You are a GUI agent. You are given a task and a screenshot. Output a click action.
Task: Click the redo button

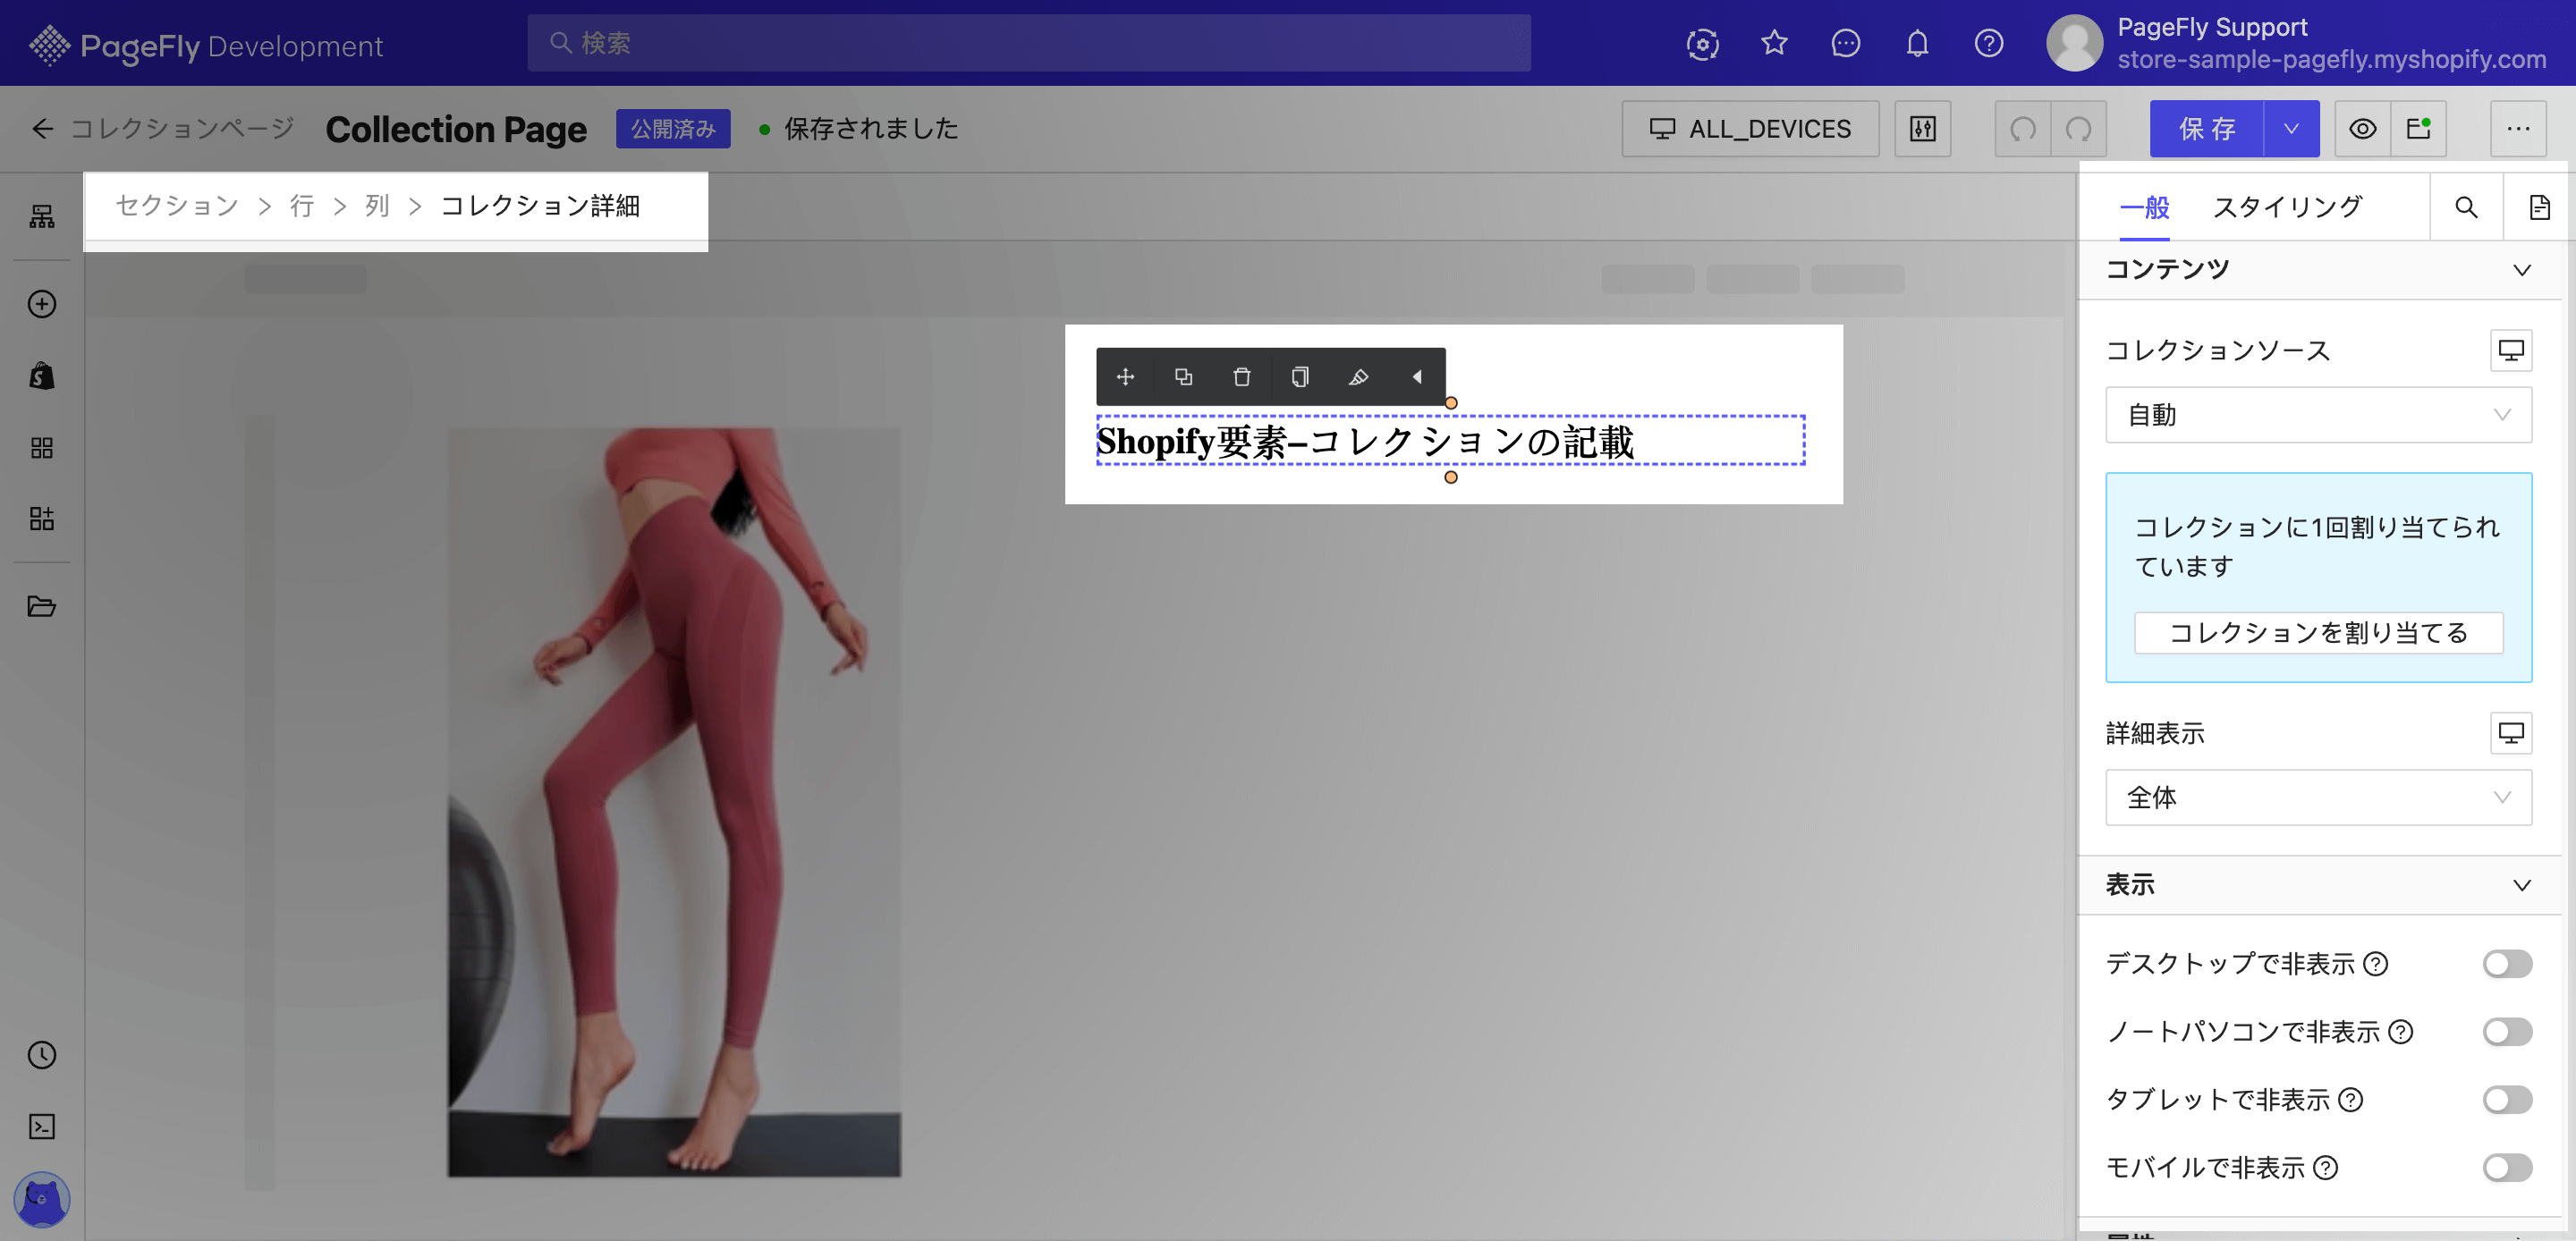click(x=2078, y=129)
